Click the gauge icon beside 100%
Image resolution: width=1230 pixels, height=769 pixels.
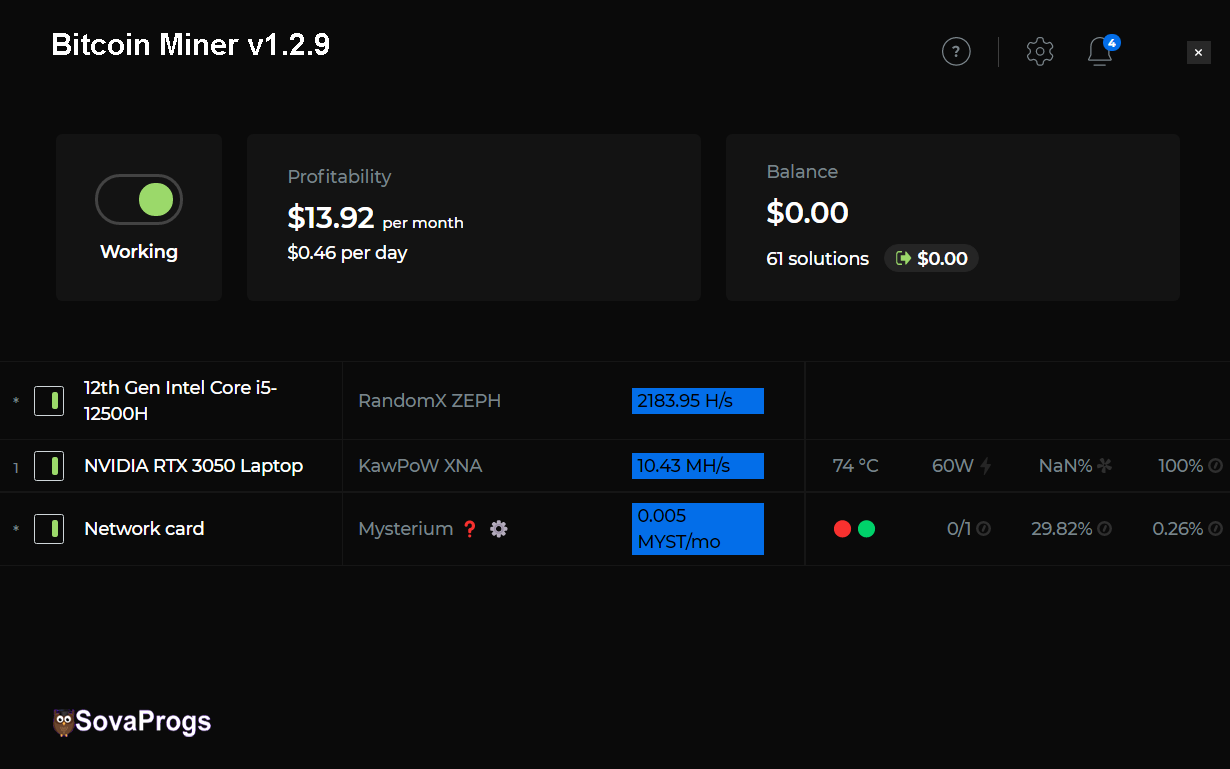[x=1215, y=466]
